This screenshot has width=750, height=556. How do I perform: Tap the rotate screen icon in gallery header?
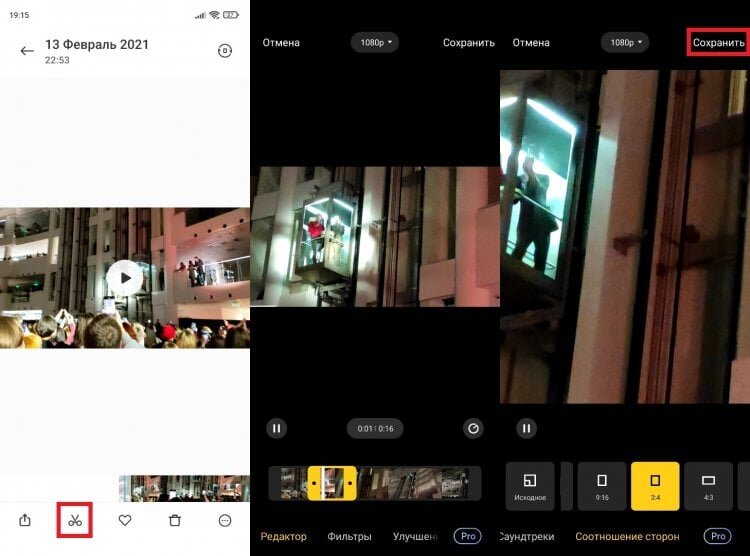(x=225, y=50)
